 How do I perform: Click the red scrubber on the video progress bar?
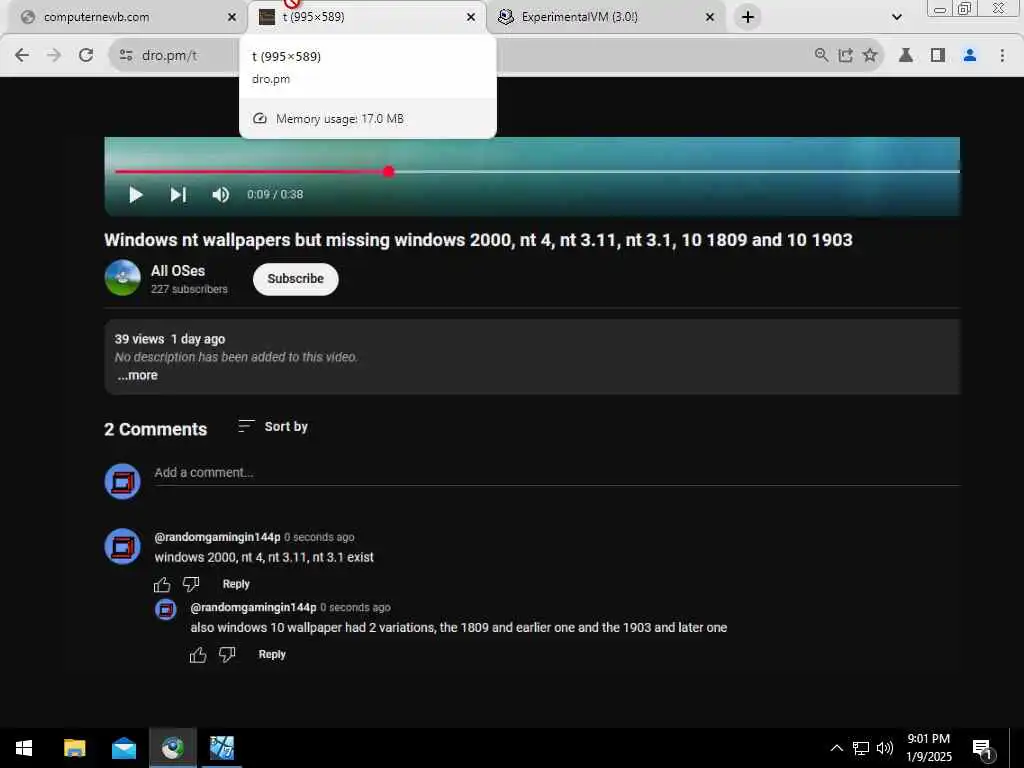(389, 172)
